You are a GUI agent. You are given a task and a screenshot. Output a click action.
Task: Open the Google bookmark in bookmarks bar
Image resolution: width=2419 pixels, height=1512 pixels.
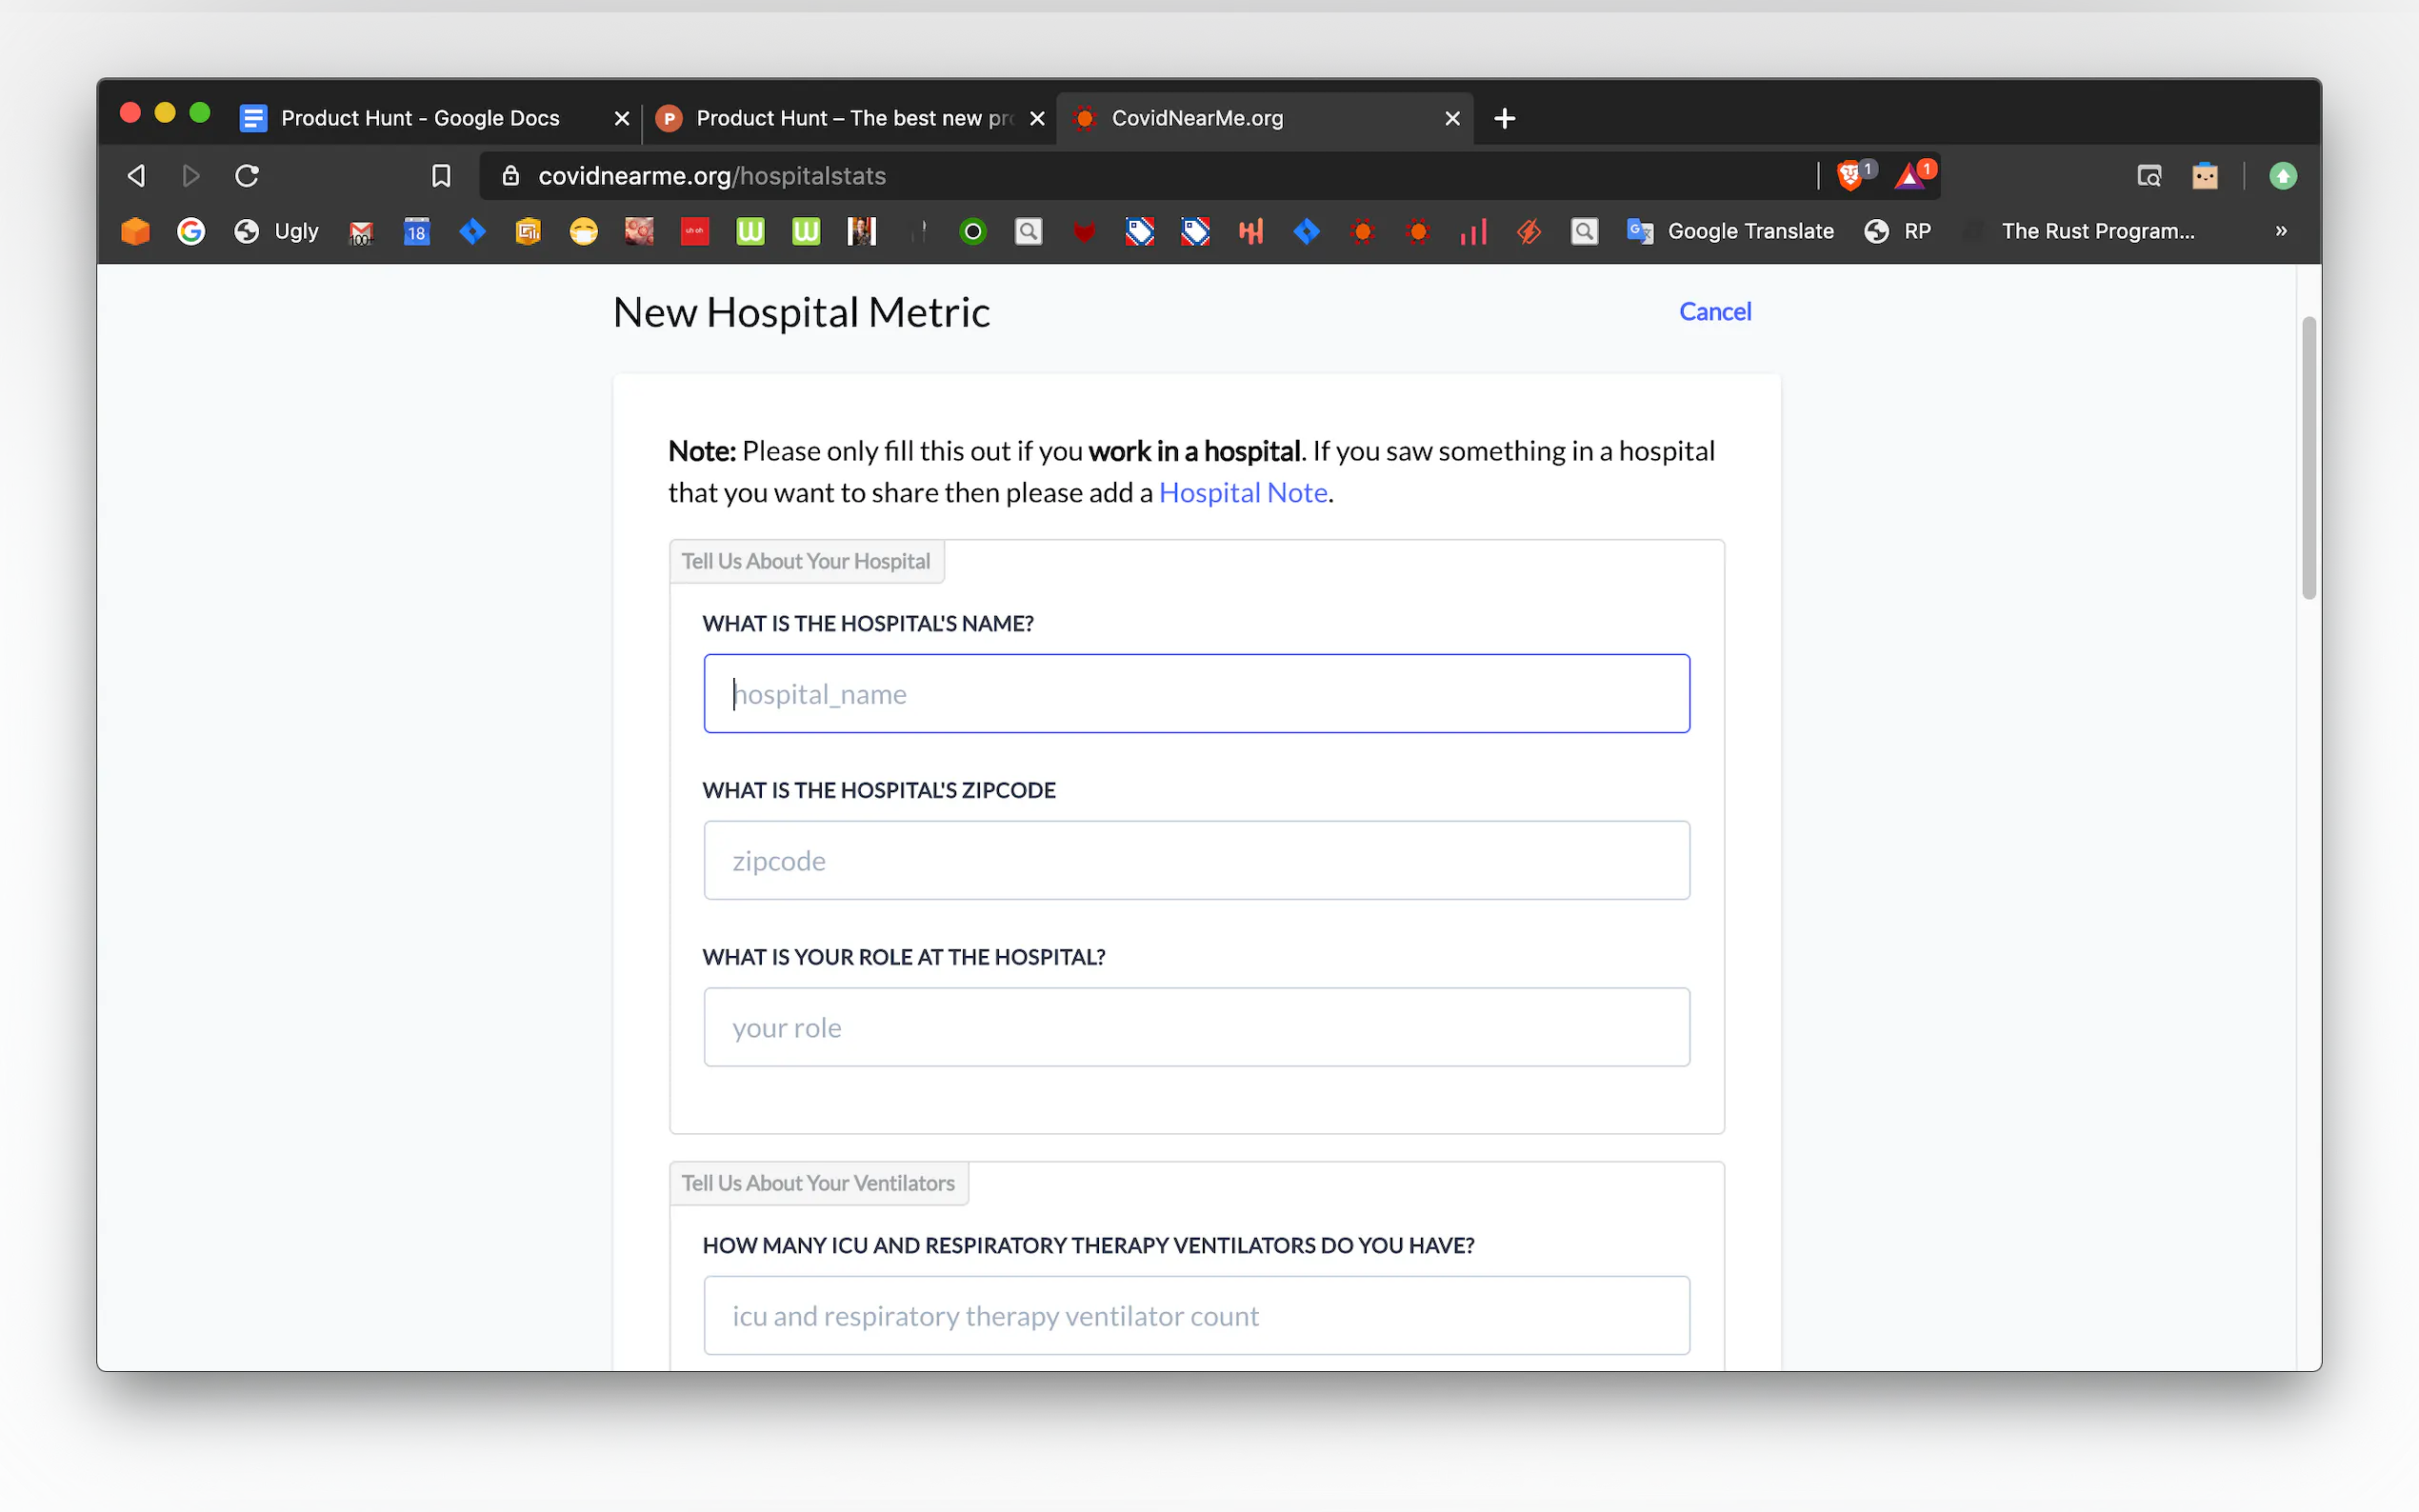191,231
